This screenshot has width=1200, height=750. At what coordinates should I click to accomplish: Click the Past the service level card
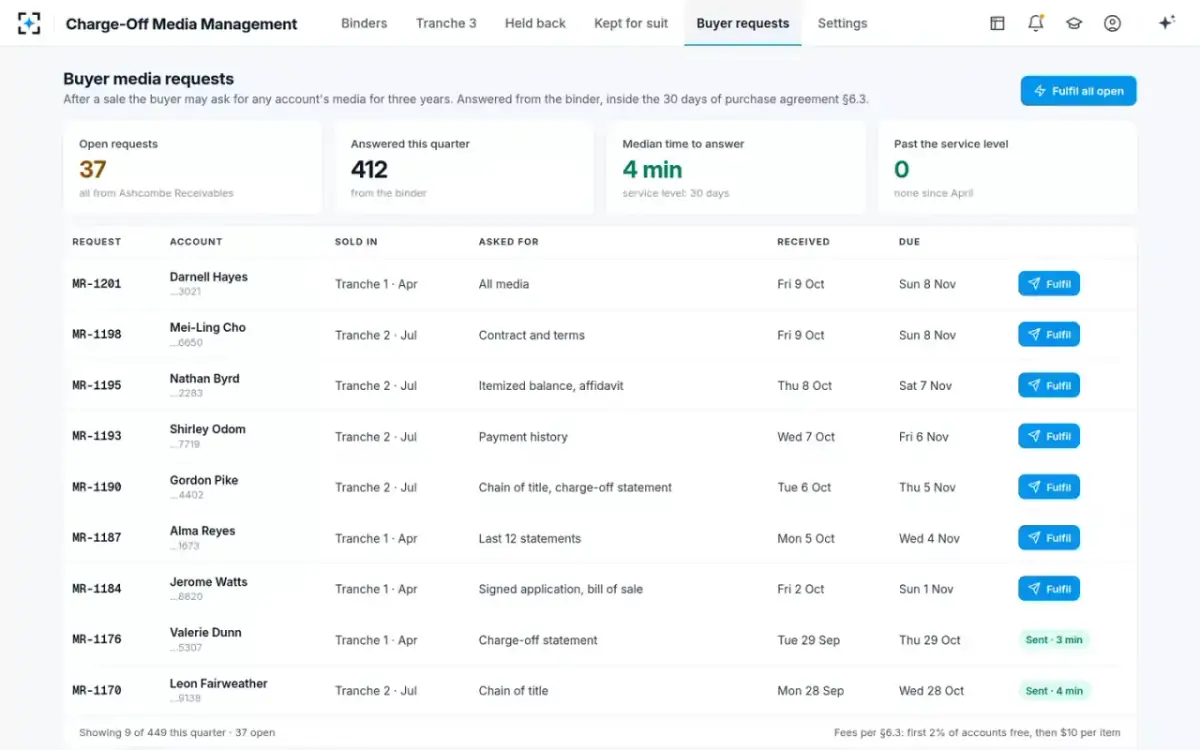coord(1007,168)
